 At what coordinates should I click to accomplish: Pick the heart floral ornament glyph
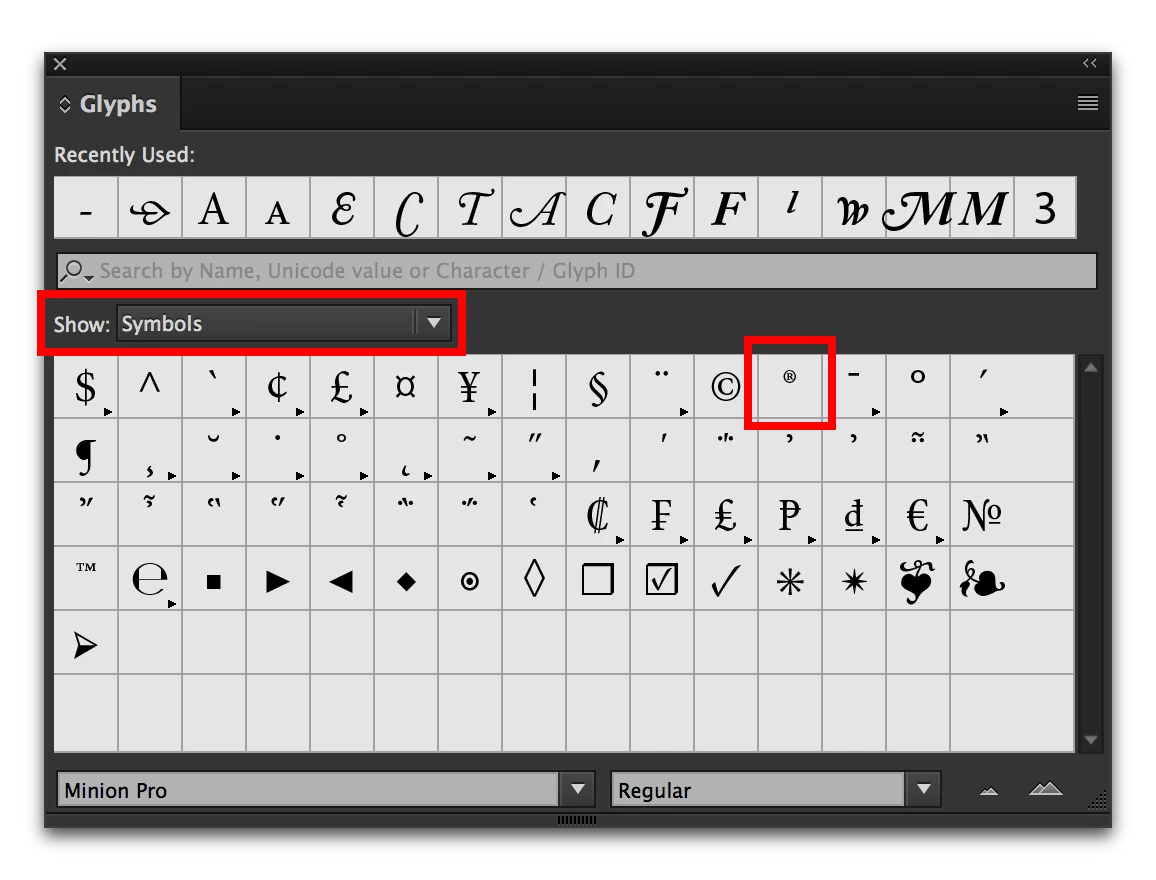918,579
